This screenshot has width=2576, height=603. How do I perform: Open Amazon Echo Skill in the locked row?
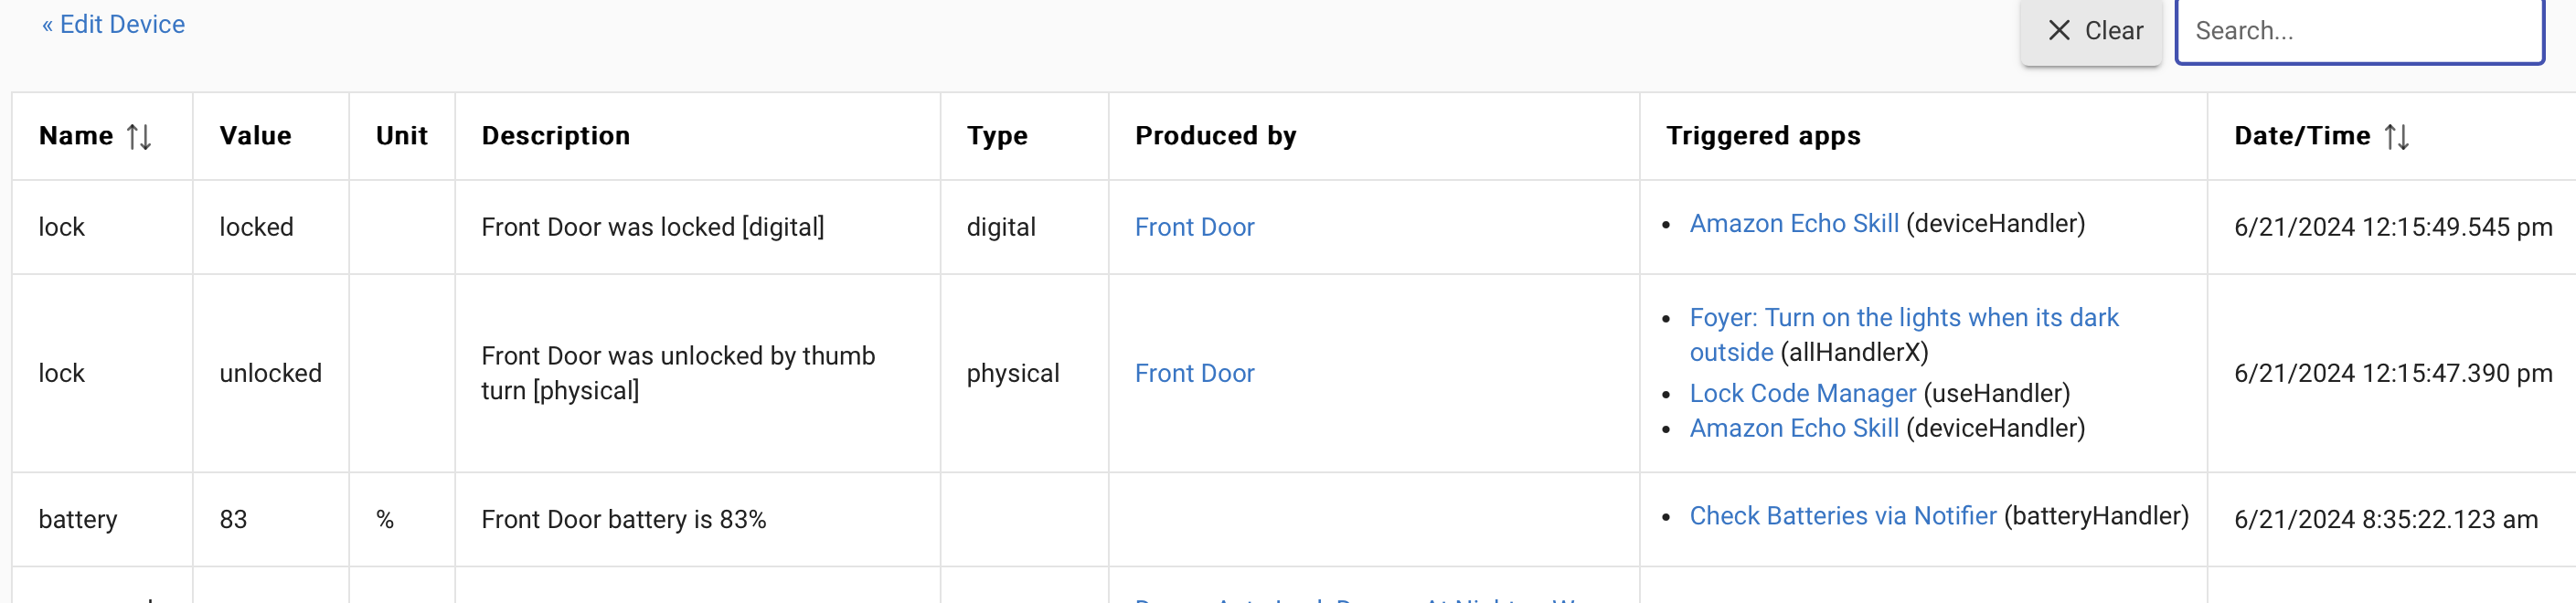point(1793,223)
